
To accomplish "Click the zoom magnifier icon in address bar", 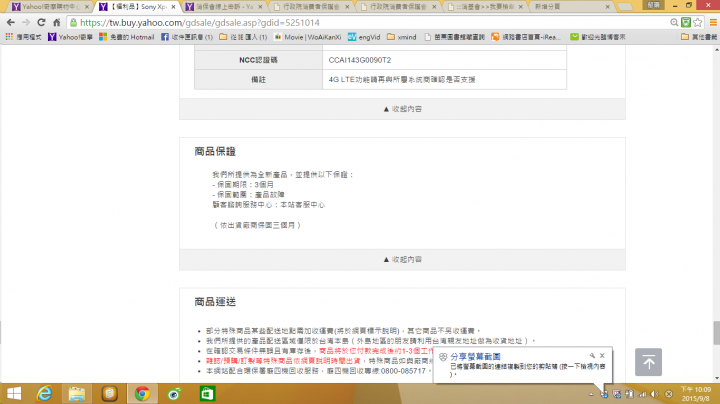I will click(674, 22).
